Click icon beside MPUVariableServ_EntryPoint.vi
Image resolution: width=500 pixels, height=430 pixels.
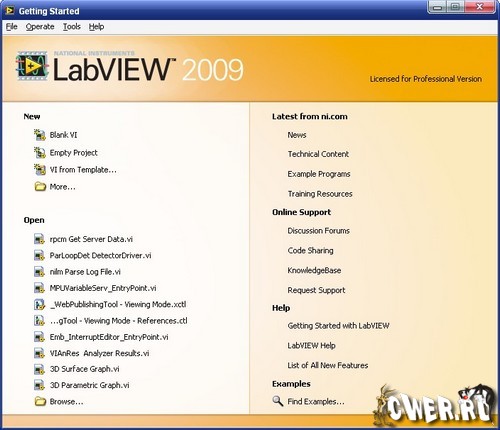tap(39, 288)
